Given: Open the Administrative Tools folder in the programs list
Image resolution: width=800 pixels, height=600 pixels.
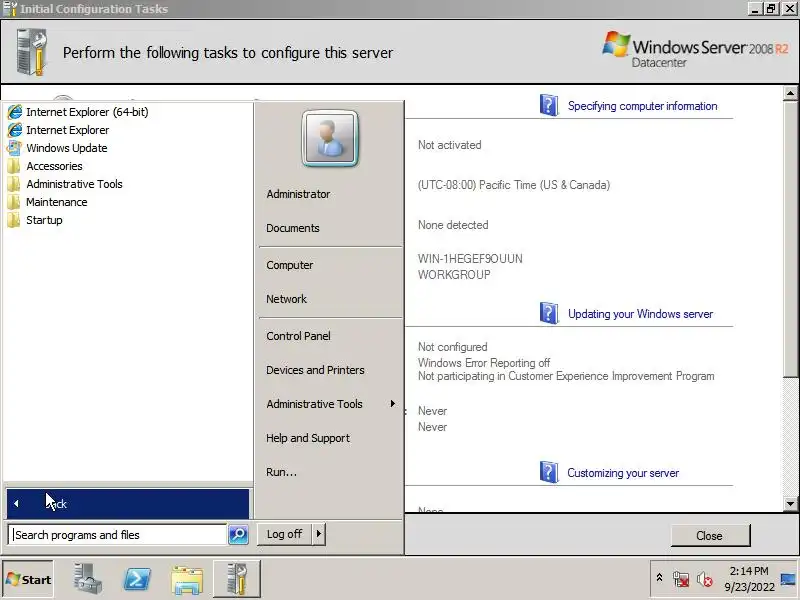Looking at the screenshot, I should tap(74, 184).
